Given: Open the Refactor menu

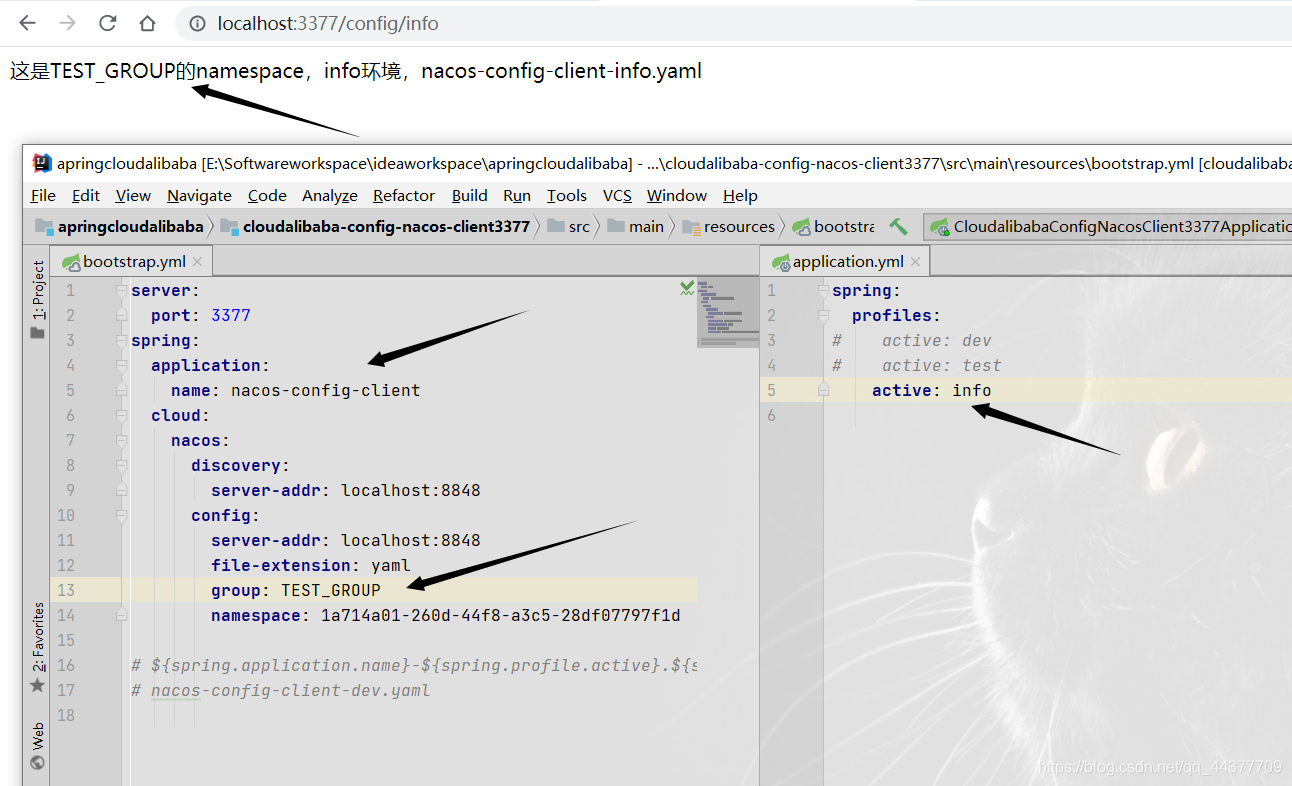Looking at the screenshot, I should click(404, 195).
